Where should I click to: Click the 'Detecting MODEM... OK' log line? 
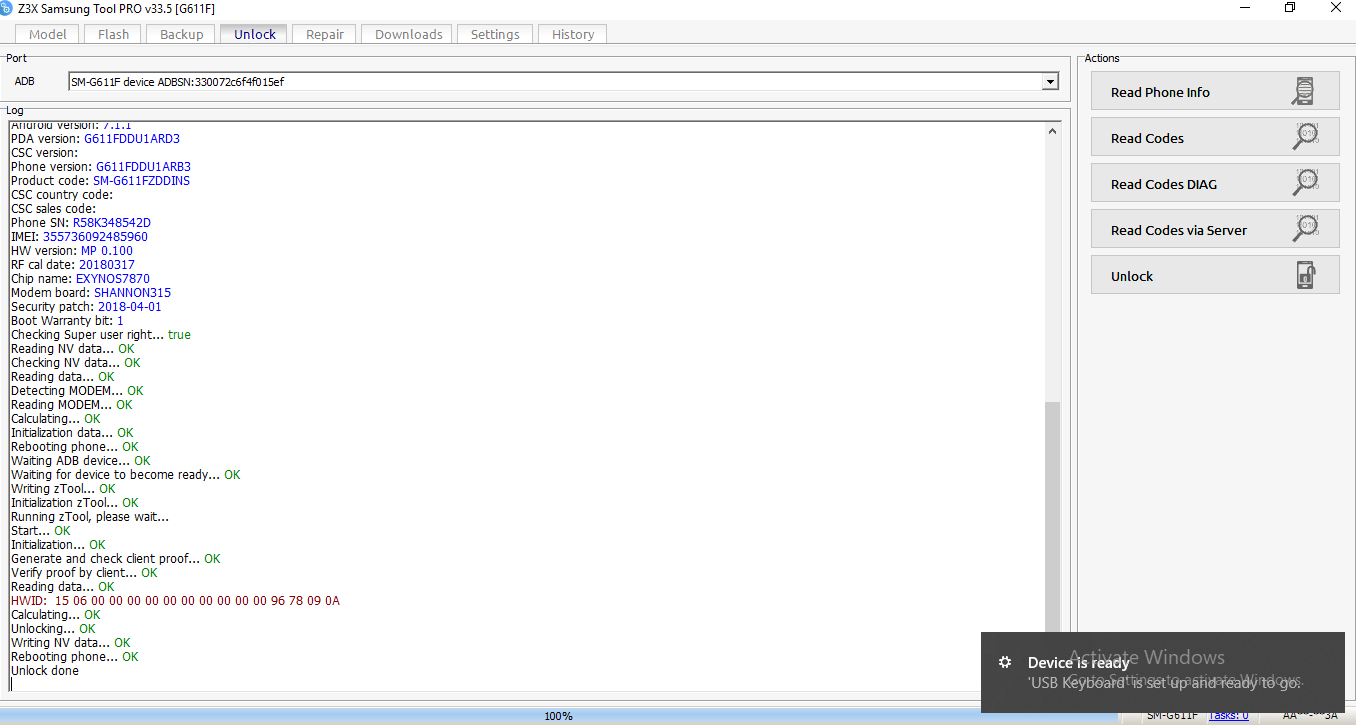pyautogui.click(x=77, y=391)
